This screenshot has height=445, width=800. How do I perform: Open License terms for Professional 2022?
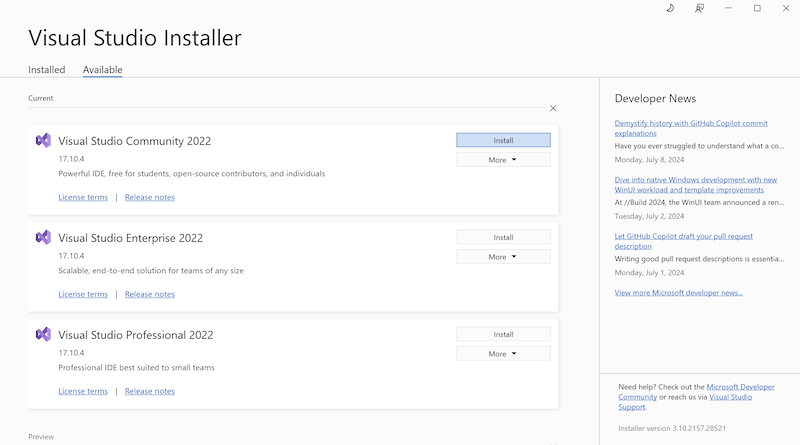[x=83, y=391]
